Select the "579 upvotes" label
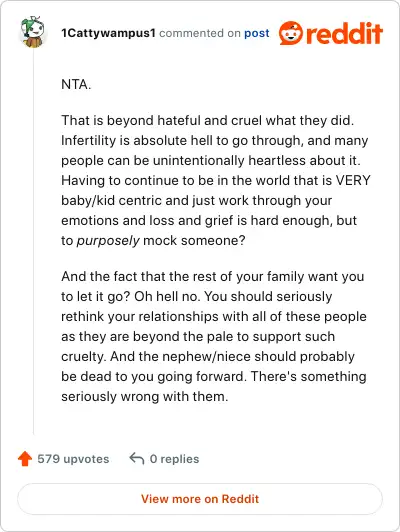Viewport: 400px width, 532px height. click(x=73, y=459)
